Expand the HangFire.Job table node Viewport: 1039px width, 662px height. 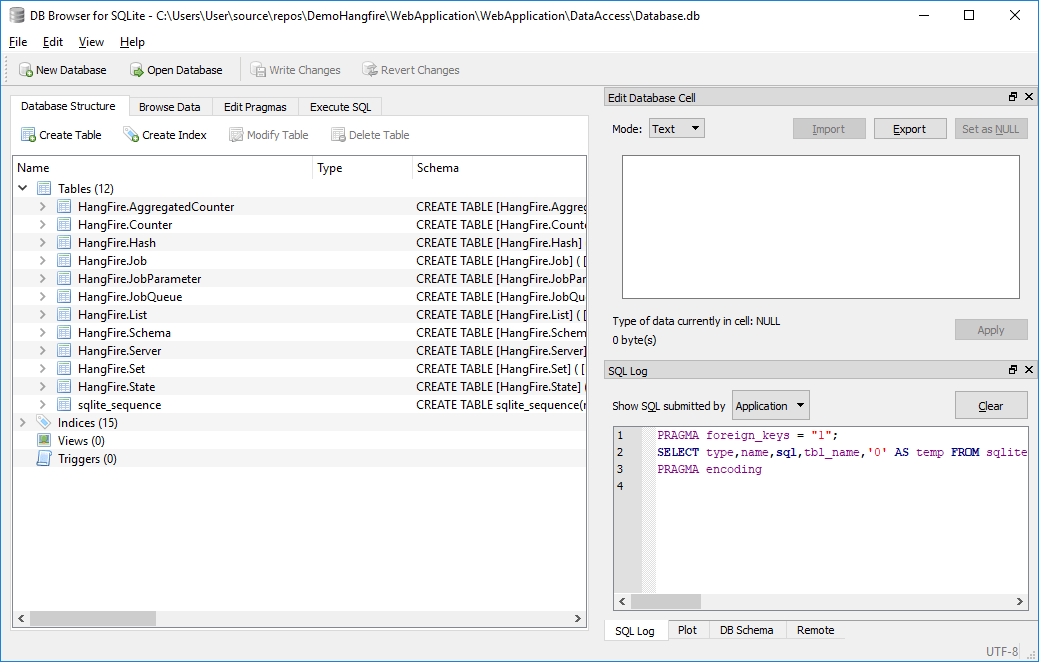42,260
